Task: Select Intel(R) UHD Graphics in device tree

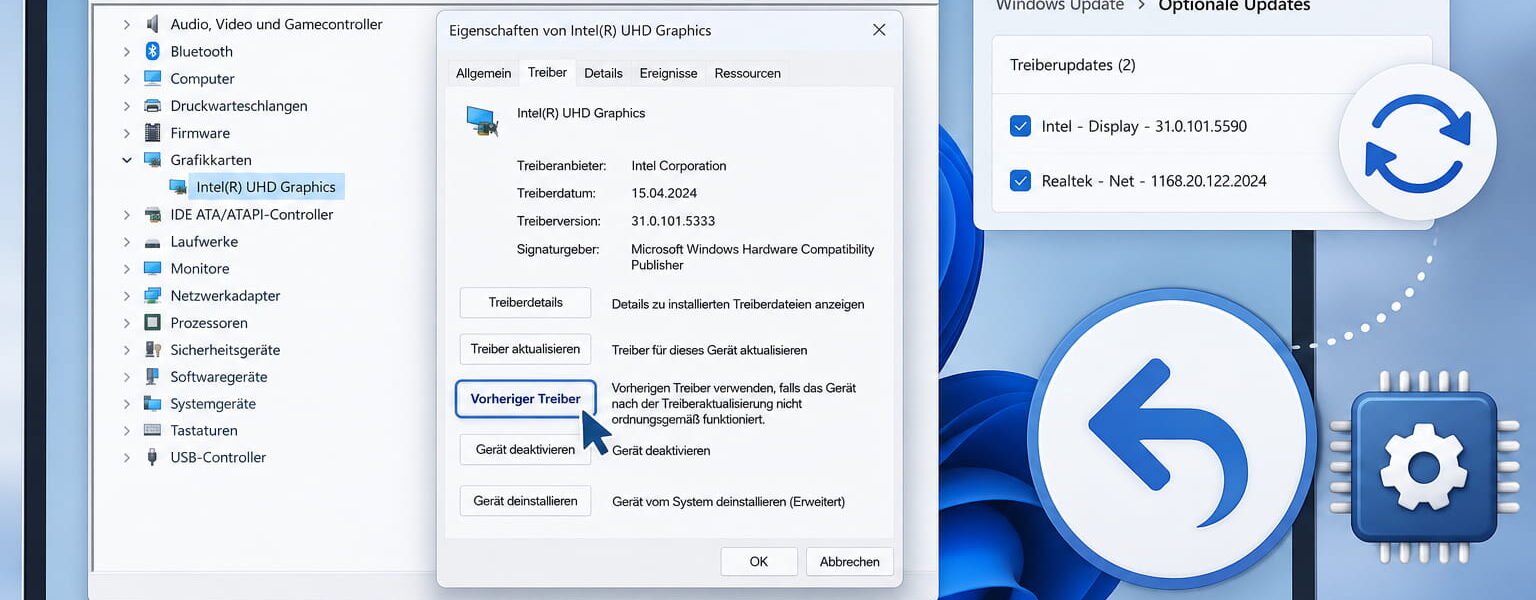Action: click(x=265, y=186)
